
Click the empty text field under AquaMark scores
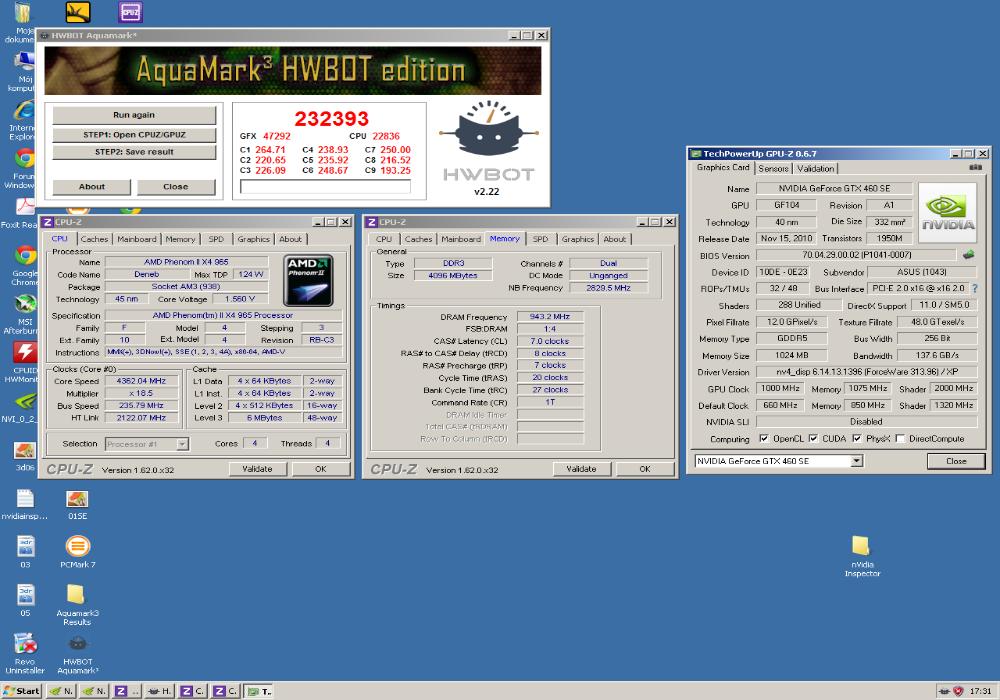pyautogui.click(x=325, y=186)
